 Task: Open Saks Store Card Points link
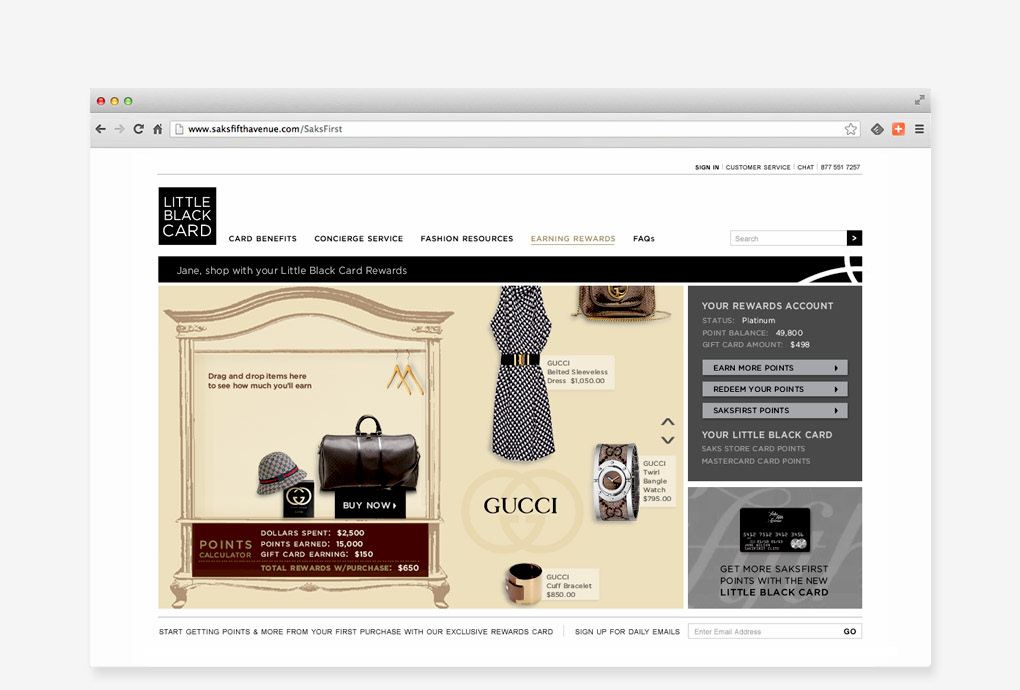coord(753,449)
